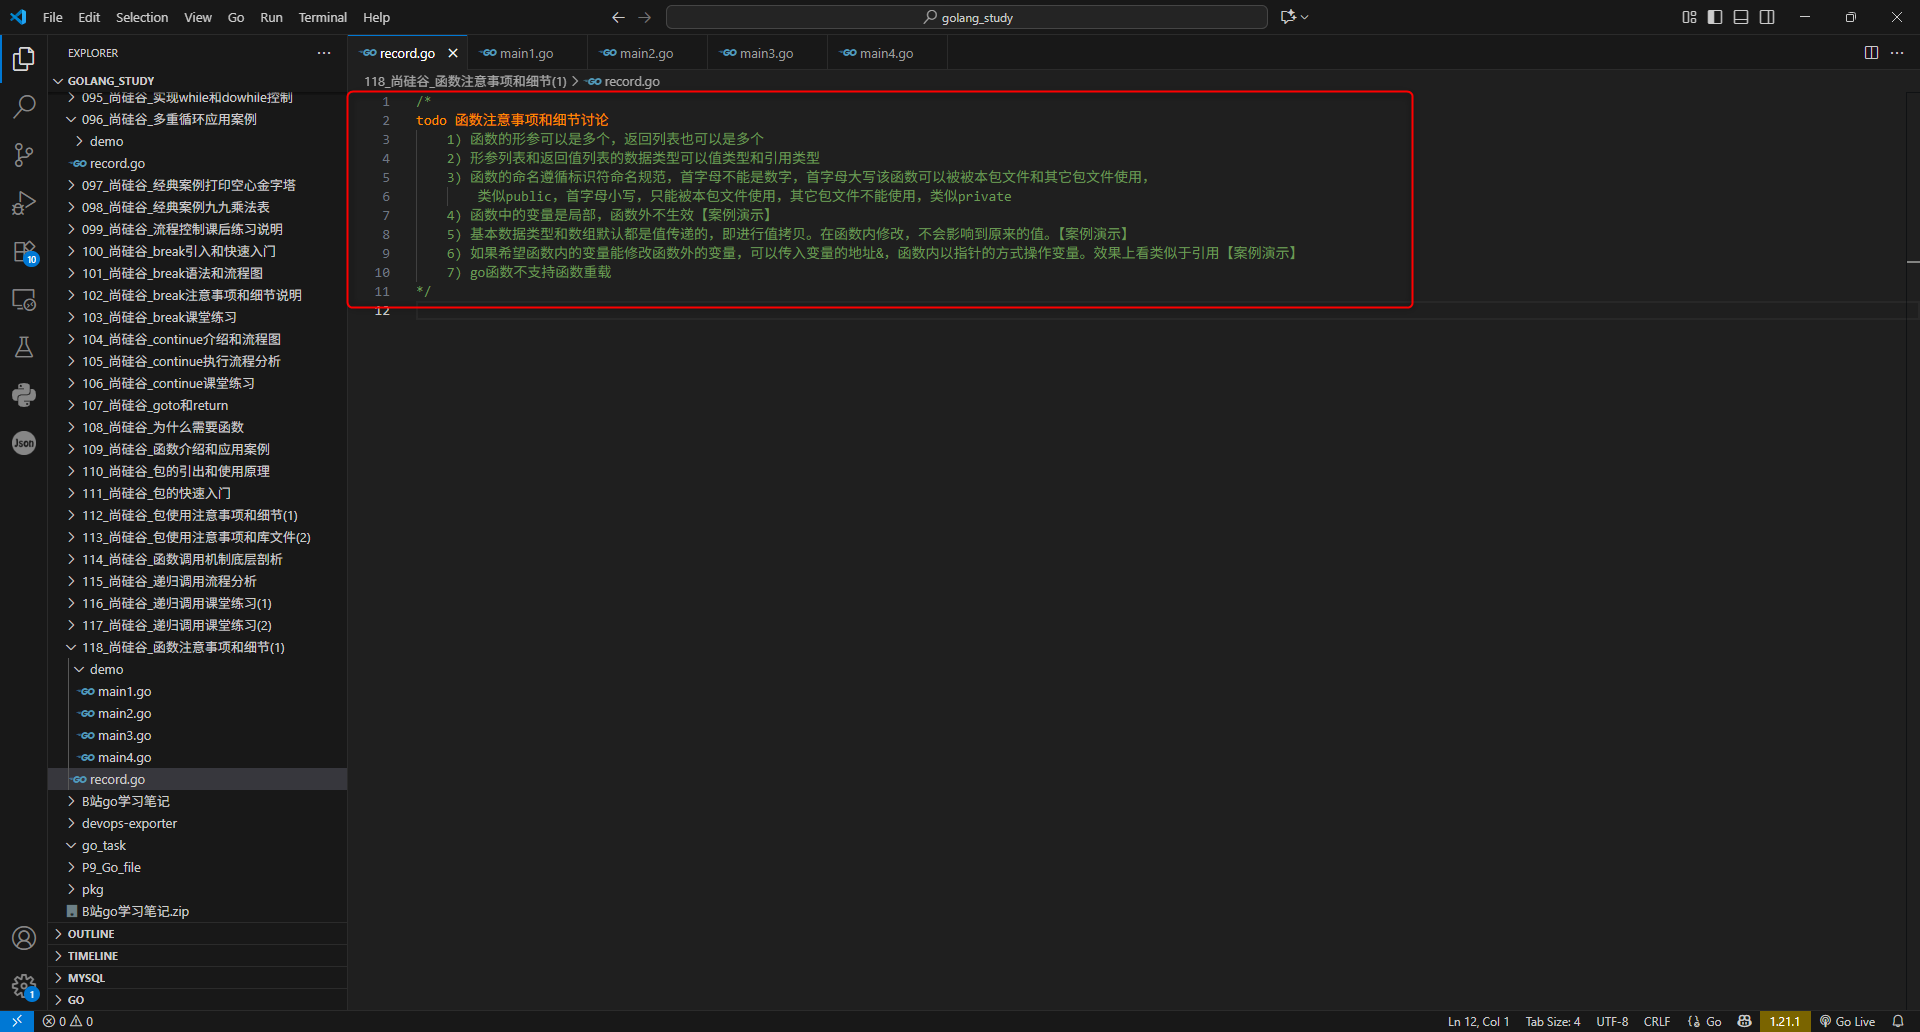Click the golang_study command center search box

967,17
